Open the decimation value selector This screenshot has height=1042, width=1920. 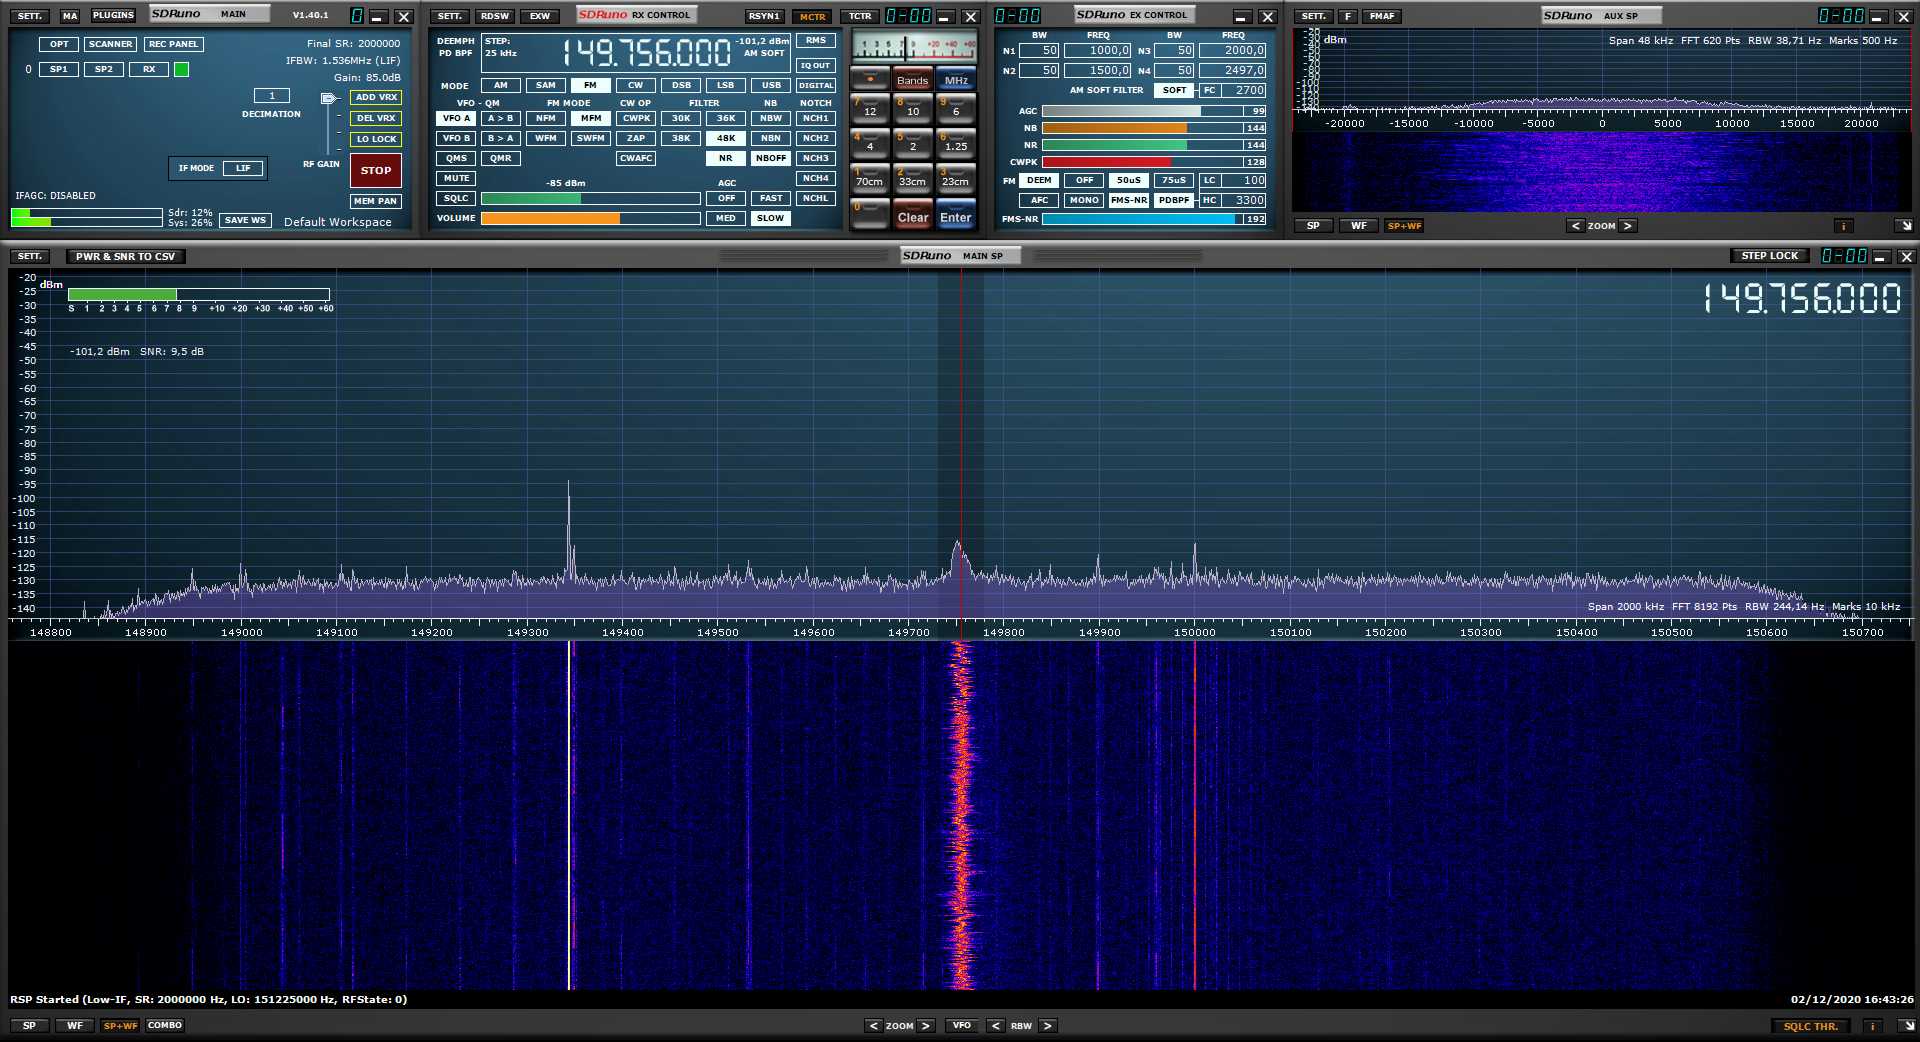[271, 96]
